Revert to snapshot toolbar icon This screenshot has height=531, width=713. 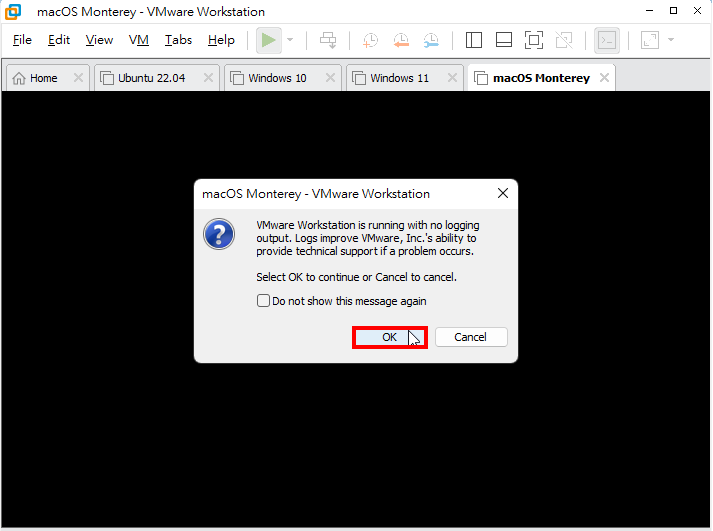[401, 40]
